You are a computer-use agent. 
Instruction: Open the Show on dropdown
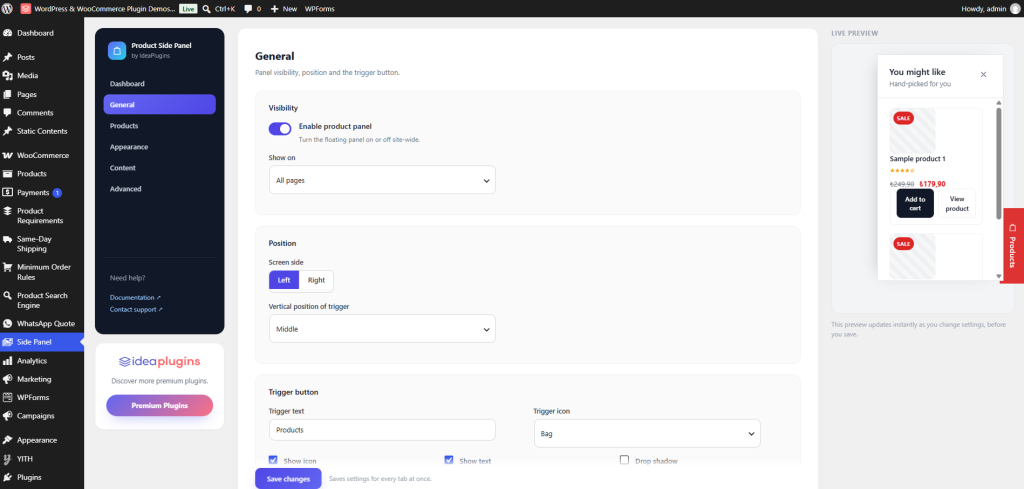pyautogui.click(x=382, y=180)
